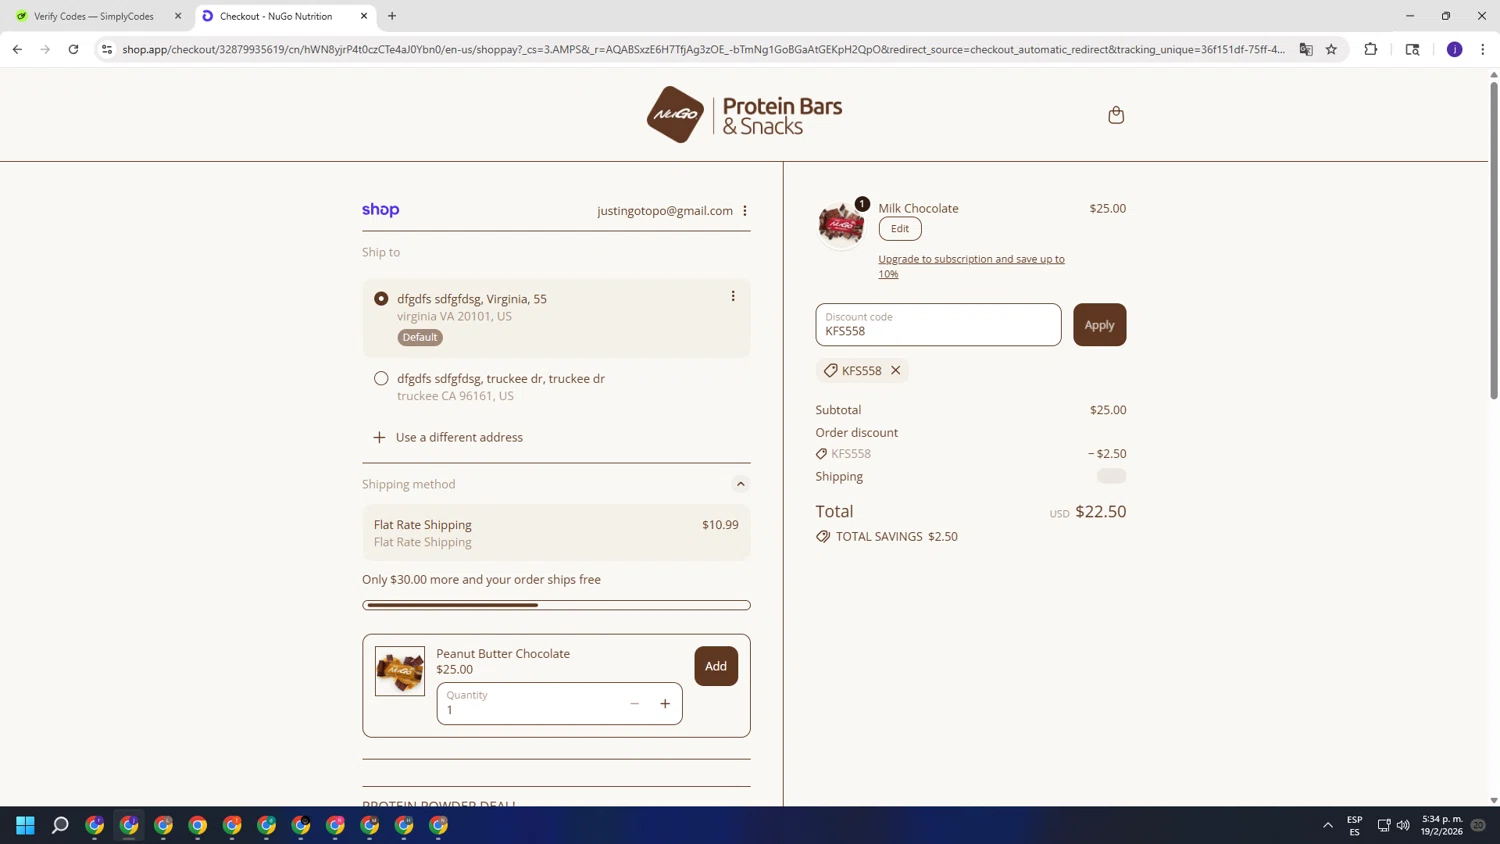The image size is (1500, 844).
Task: Open translate page icon in address bar
Action: 1306,49
